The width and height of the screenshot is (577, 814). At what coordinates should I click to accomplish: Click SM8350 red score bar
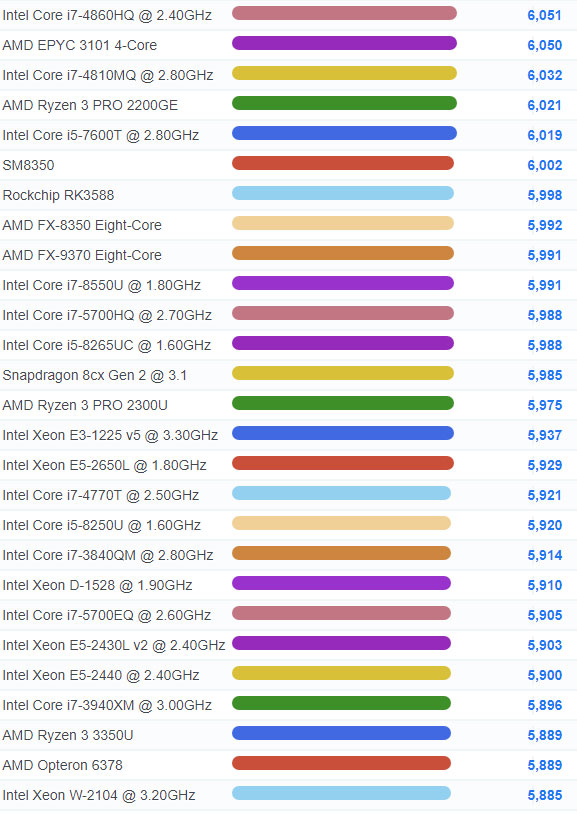[343, 163]
